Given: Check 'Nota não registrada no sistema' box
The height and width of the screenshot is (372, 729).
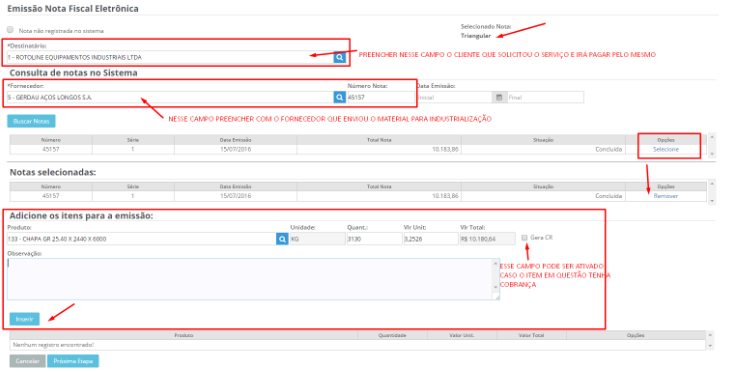Looking at the screenshot, I should pyautogui.click(x=10, y=30).
